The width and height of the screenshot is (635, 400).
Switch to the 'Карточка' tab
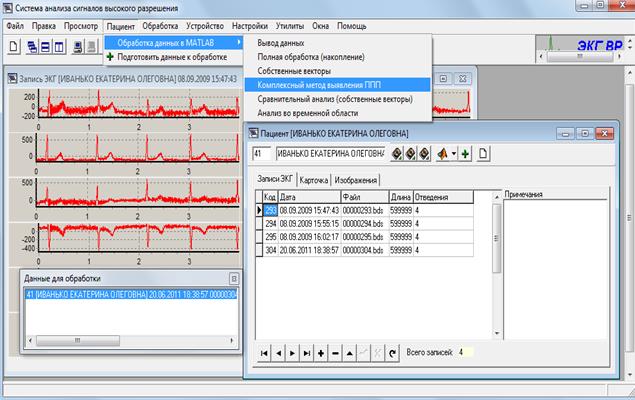[x=321, y=180]
